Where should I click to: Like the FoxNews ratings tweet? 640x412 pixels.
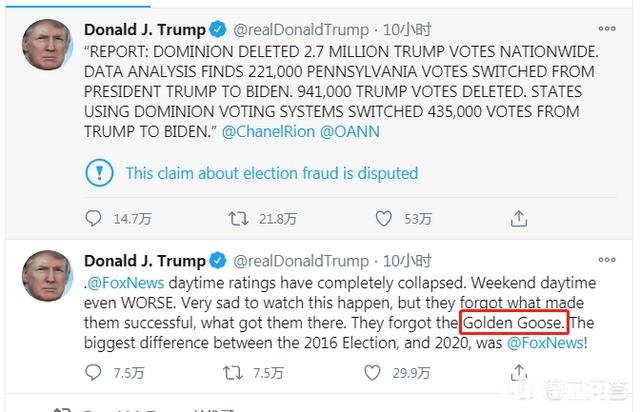click(373, 372)
